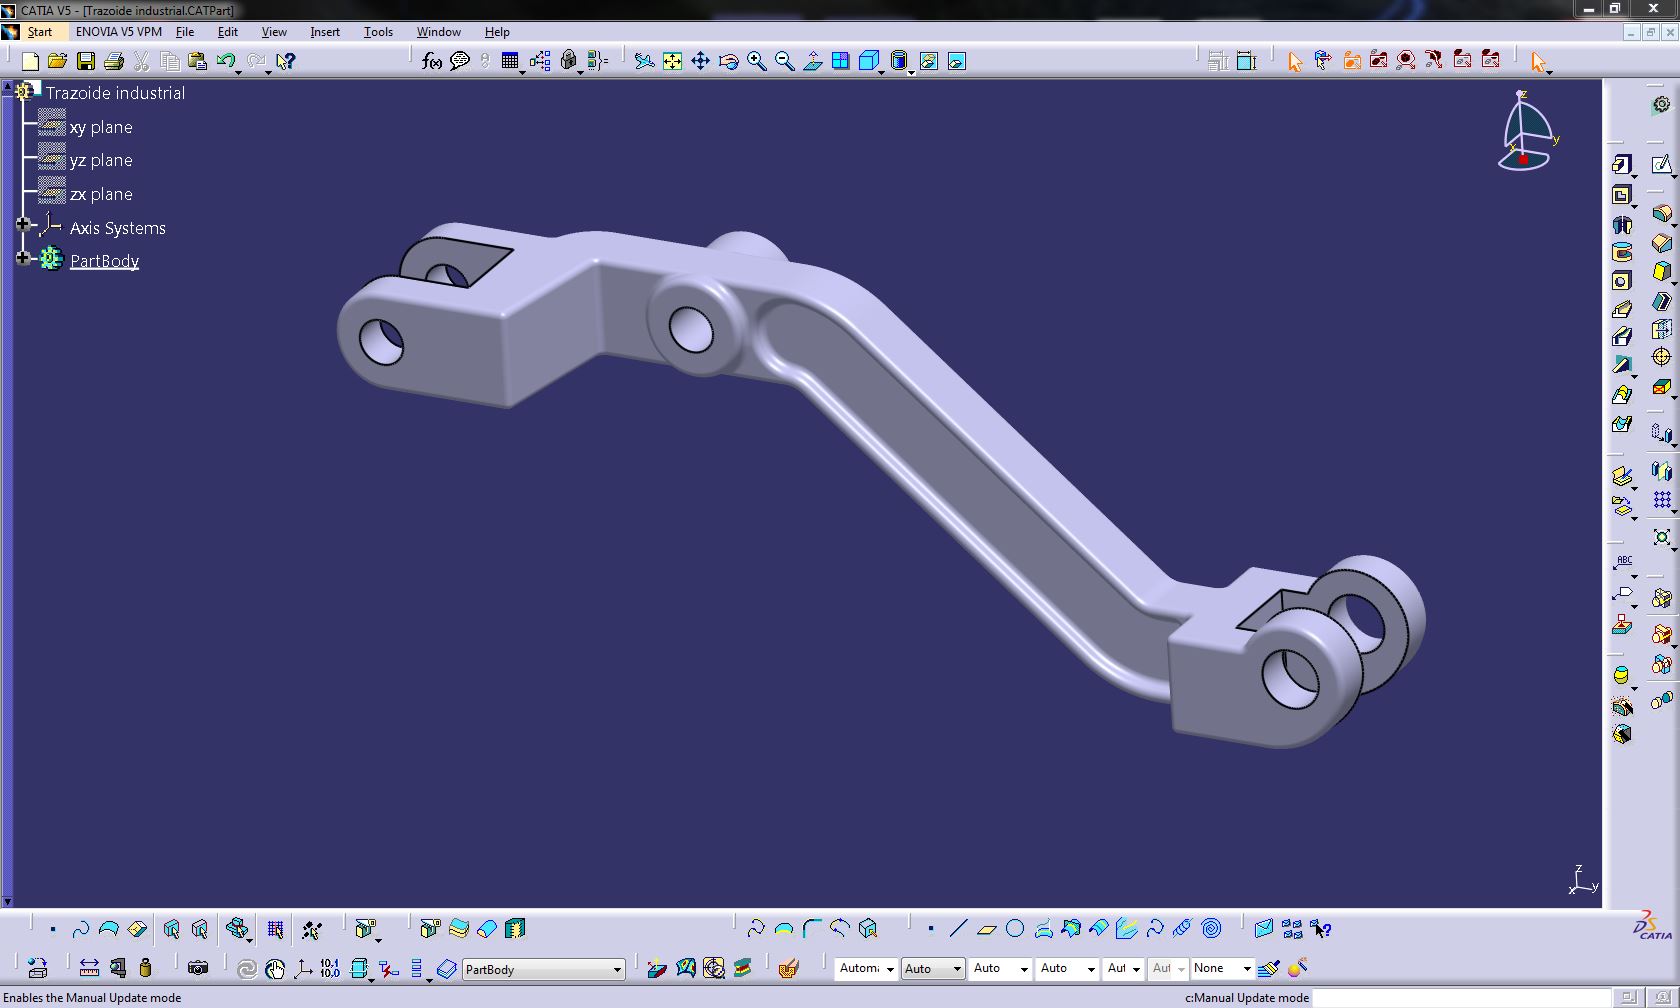Image resolution: width=1680 pixels, height=1008 pixels.
Task: Open the Formula f(x) tool
Action: (x=431, y=62)
